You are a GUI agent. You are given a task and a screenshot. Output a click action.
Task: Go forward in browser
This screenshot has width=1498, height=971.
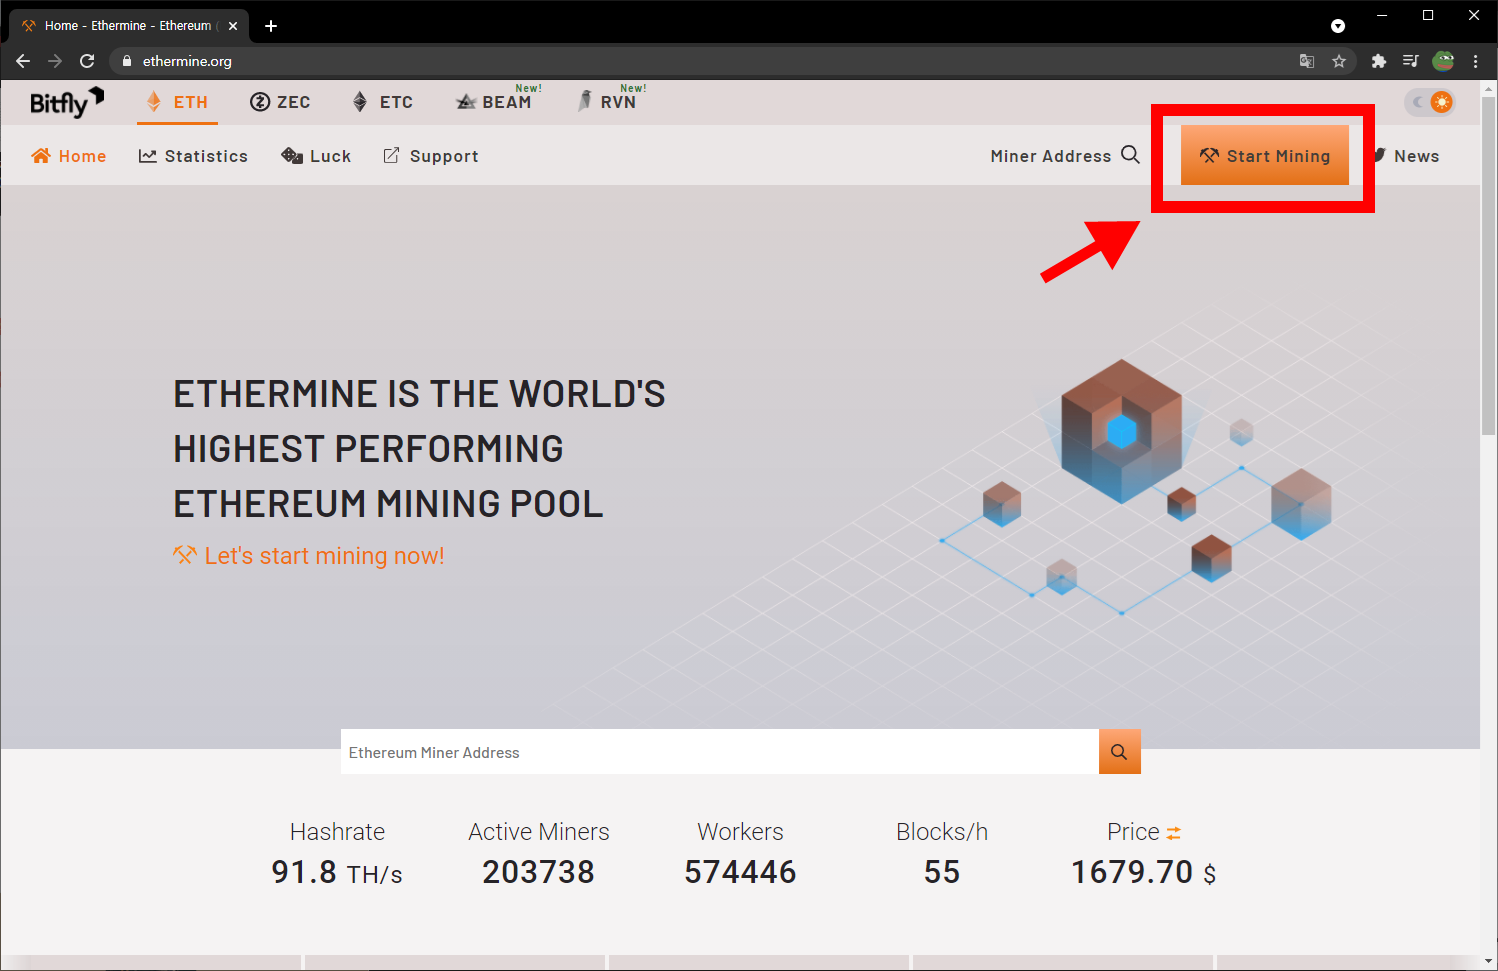(x=55, y=61)
